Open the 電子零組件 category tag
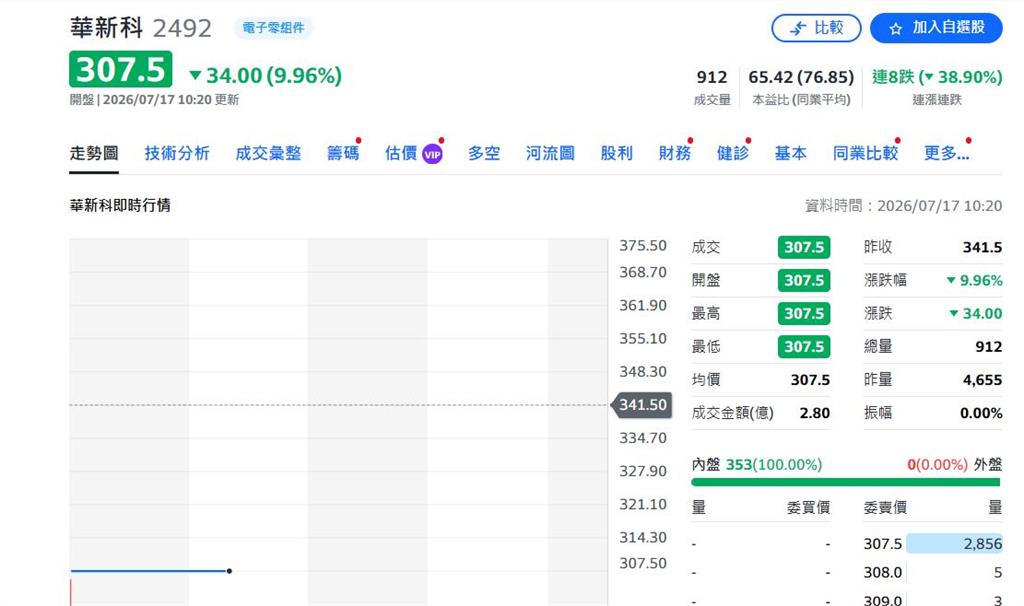 [273, 27]
